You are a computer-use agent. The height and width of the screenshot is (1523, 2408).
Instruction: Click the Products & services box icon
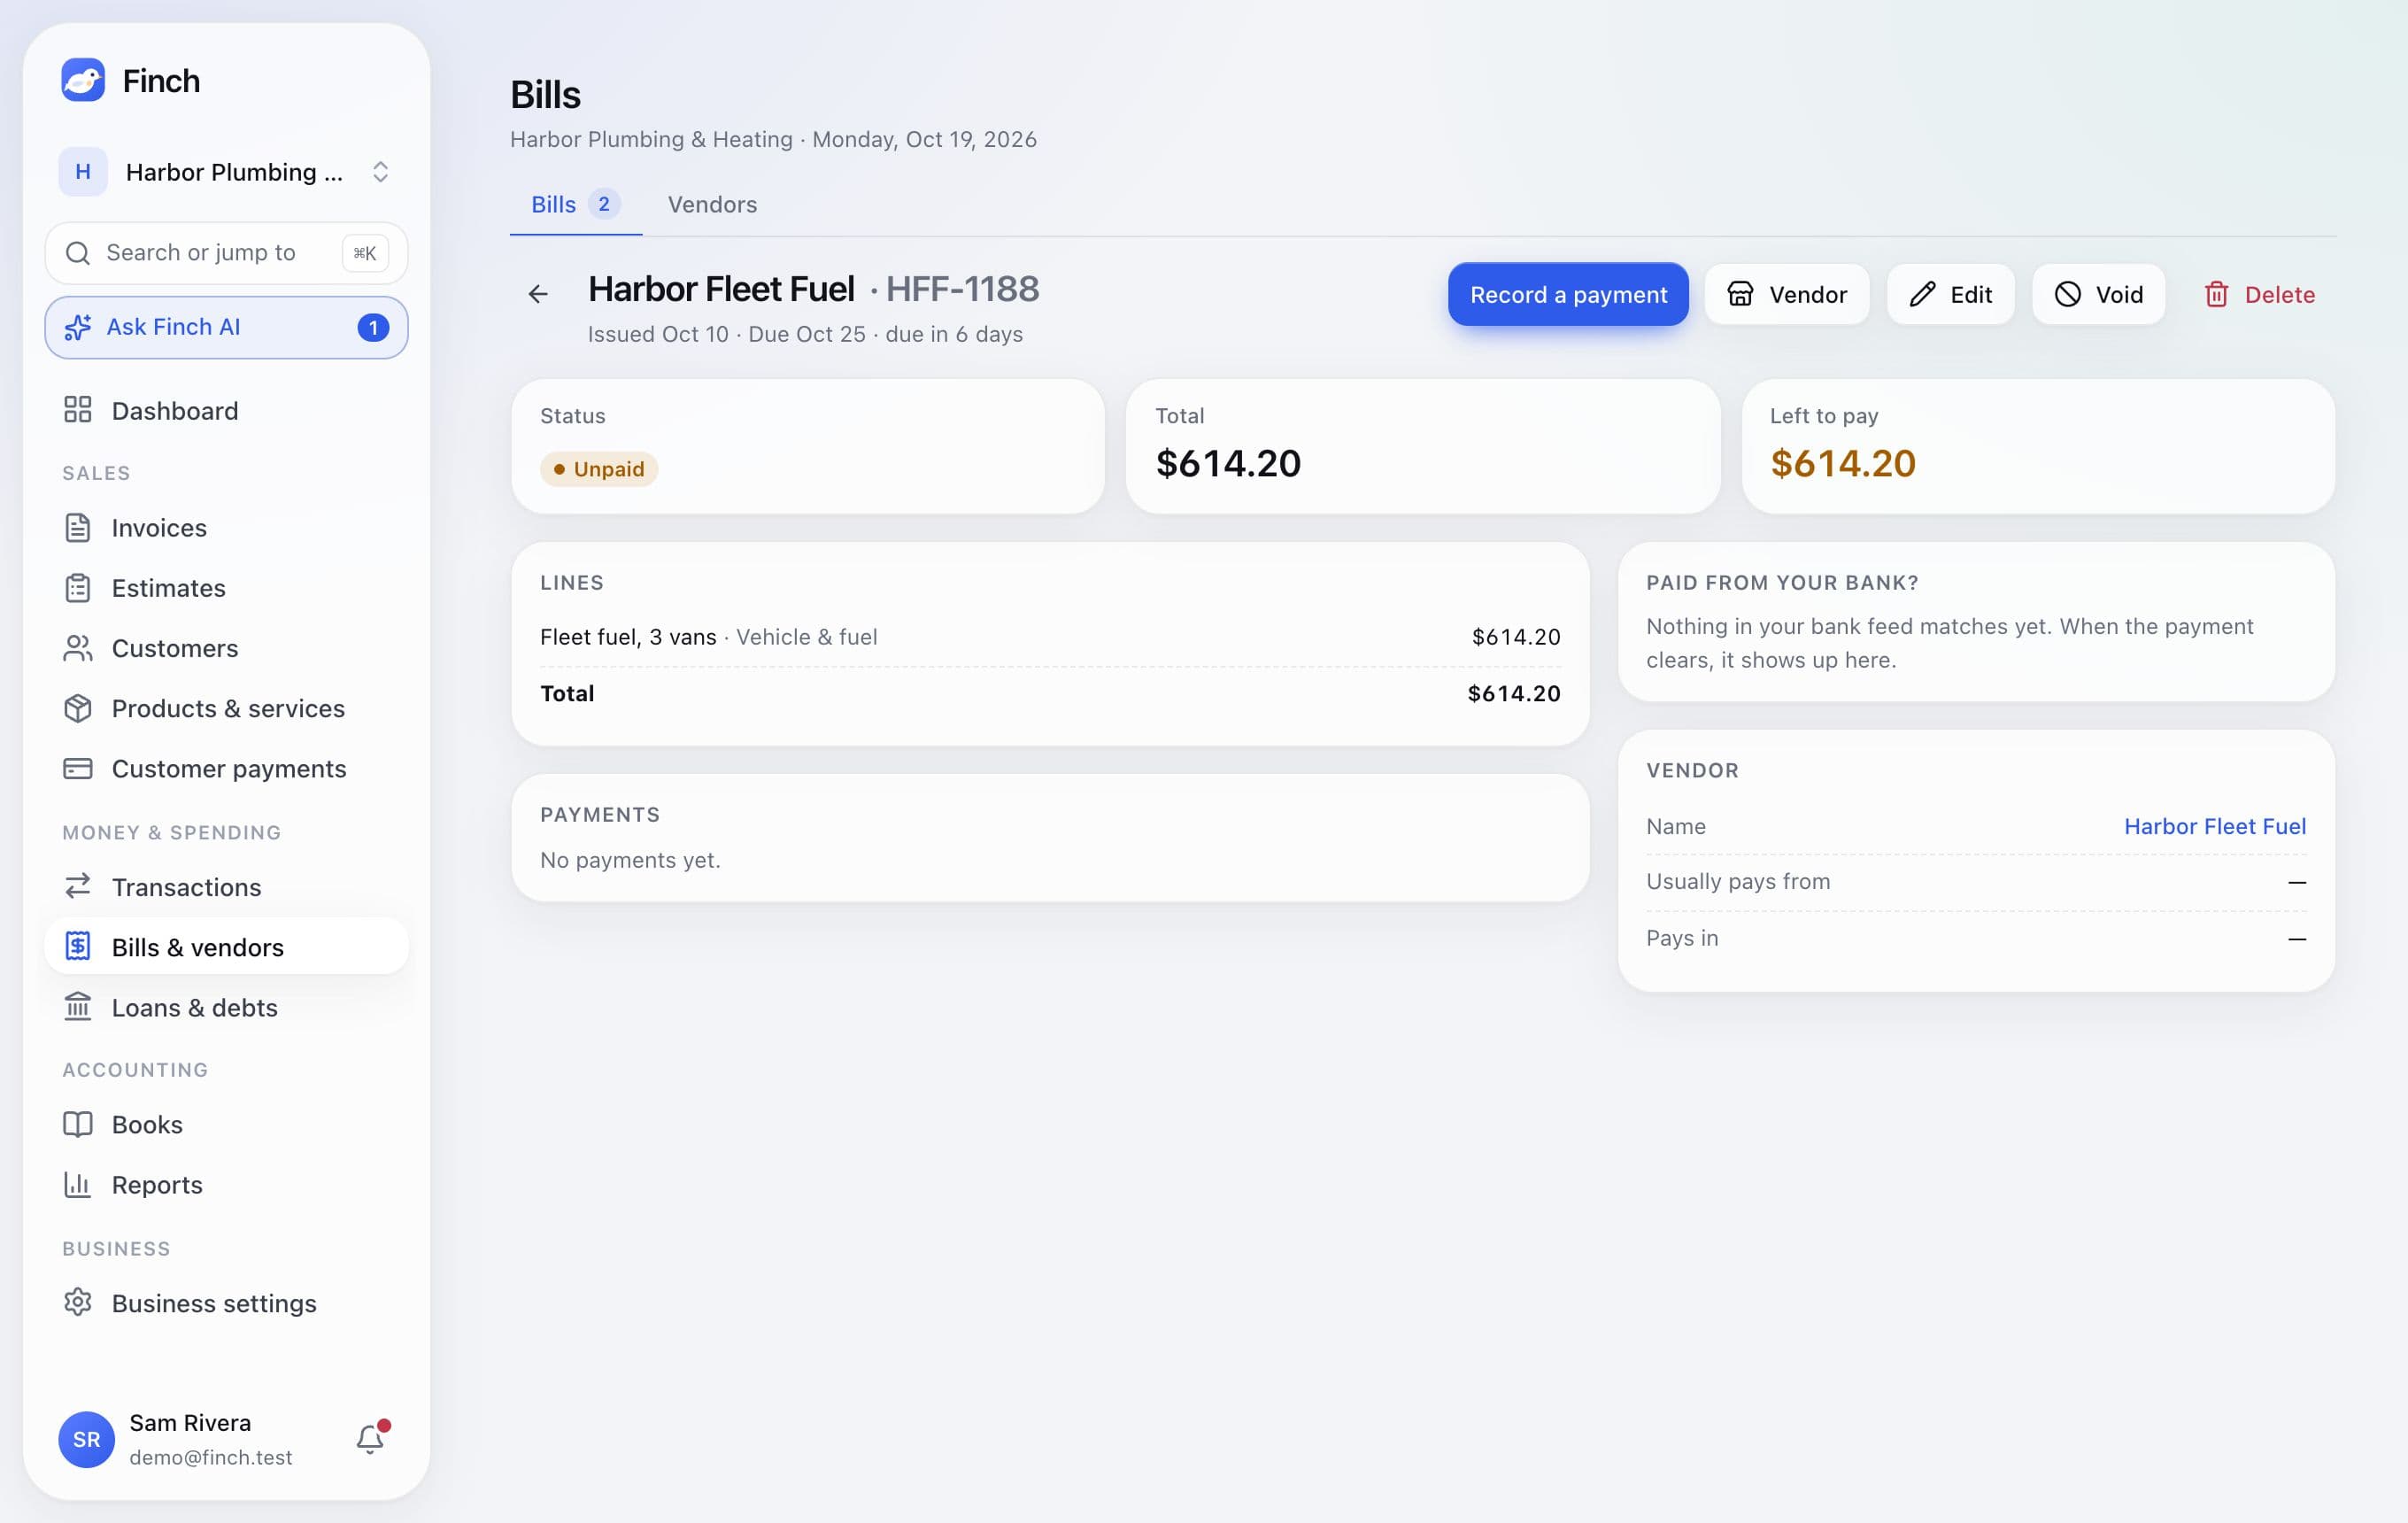(x=78, y=708)
